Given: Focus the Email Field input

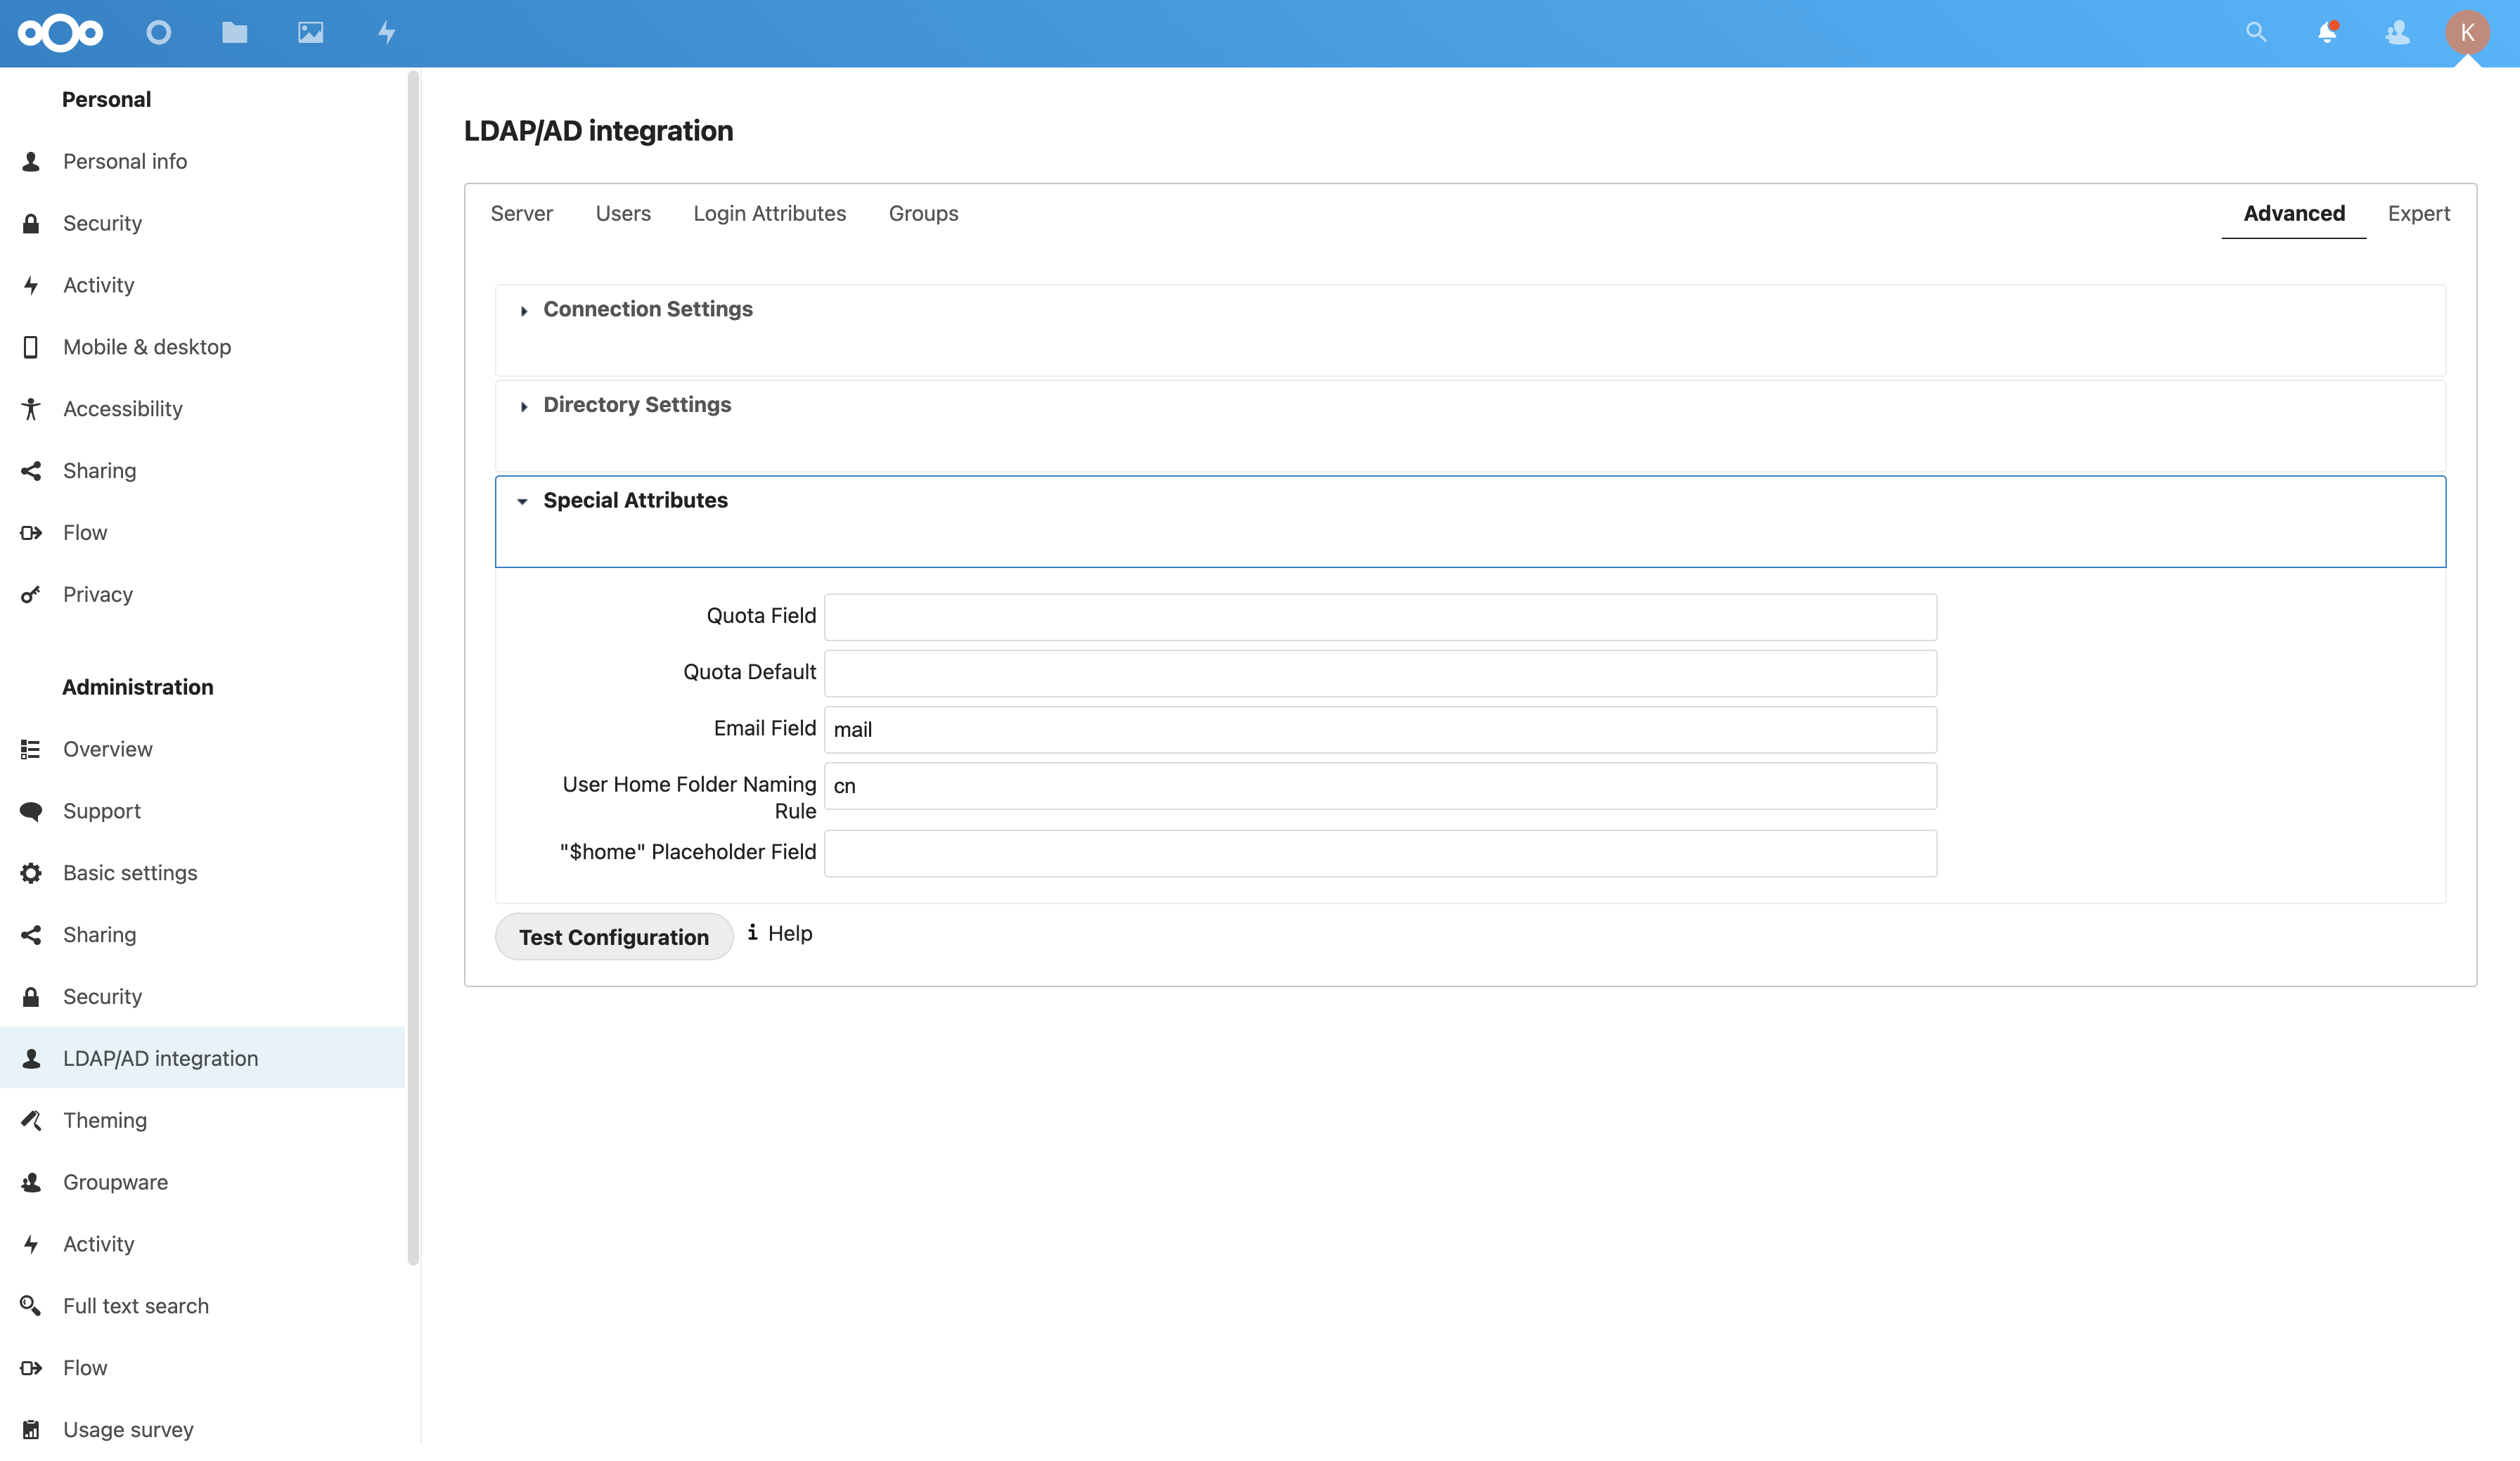Looking at the screenshot, I should [1379, 730].
